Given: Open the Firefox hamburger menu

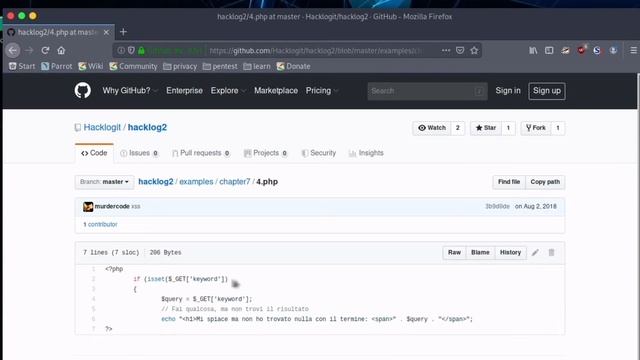Looking at the screenshot, I should point(633,51).
